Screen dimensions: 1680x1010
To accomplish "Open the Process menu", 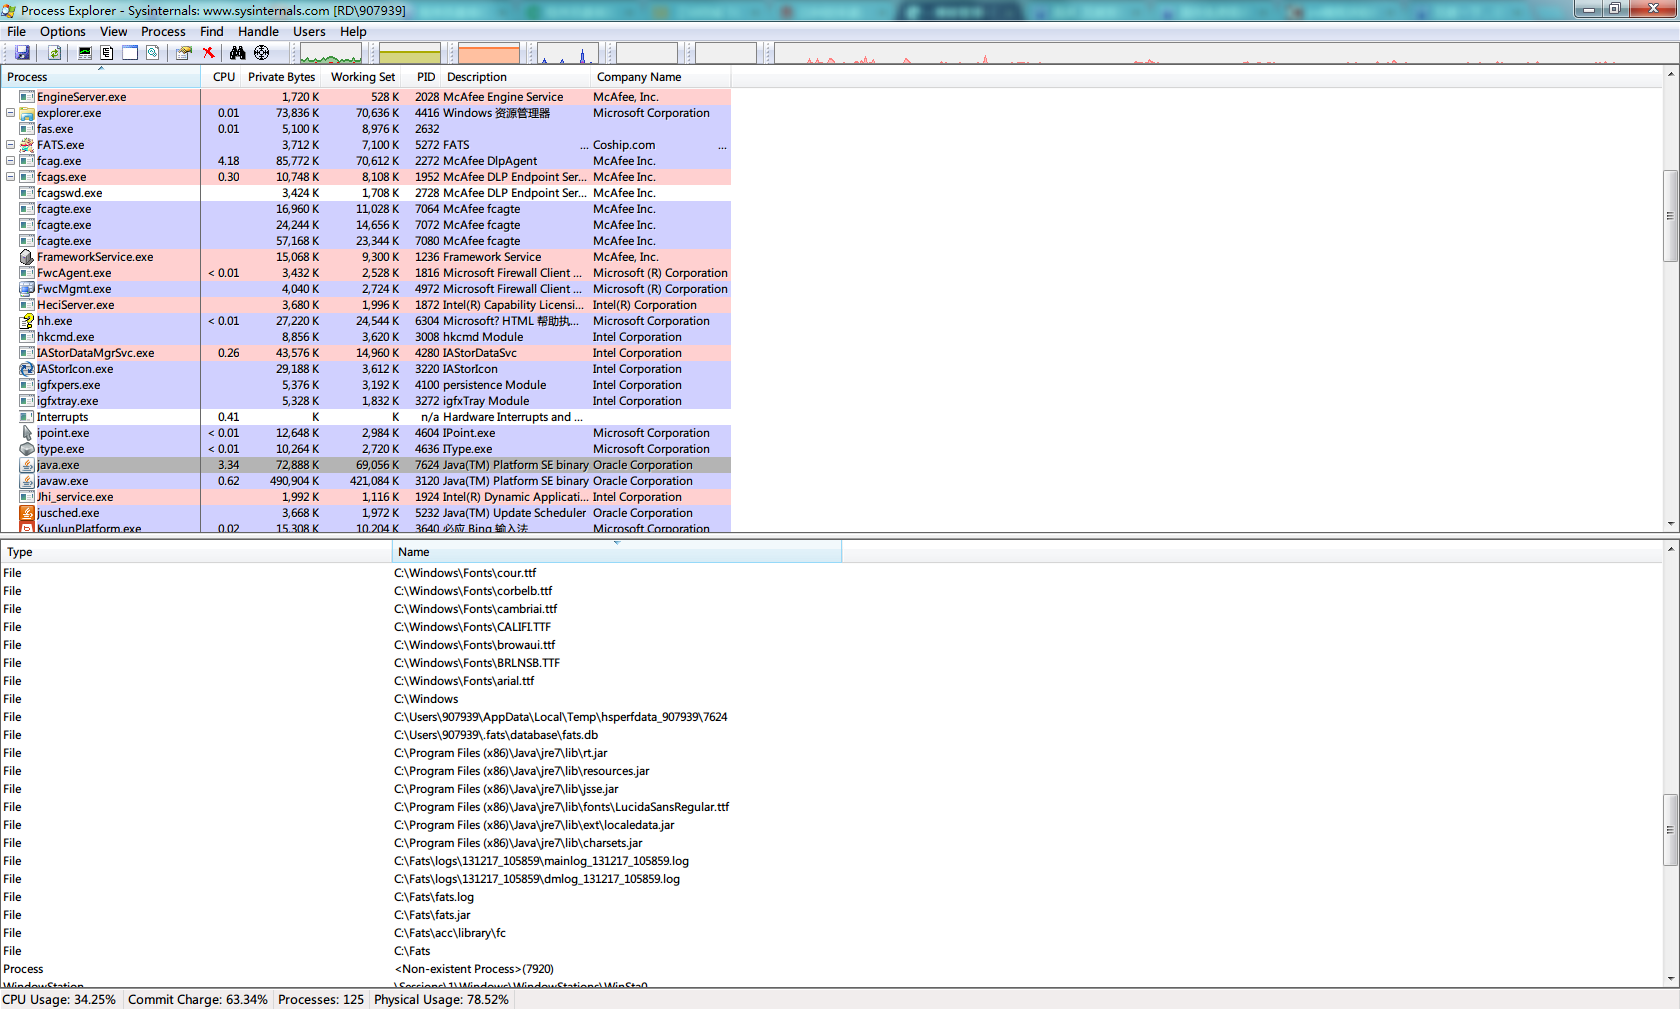I will point(164,31).
